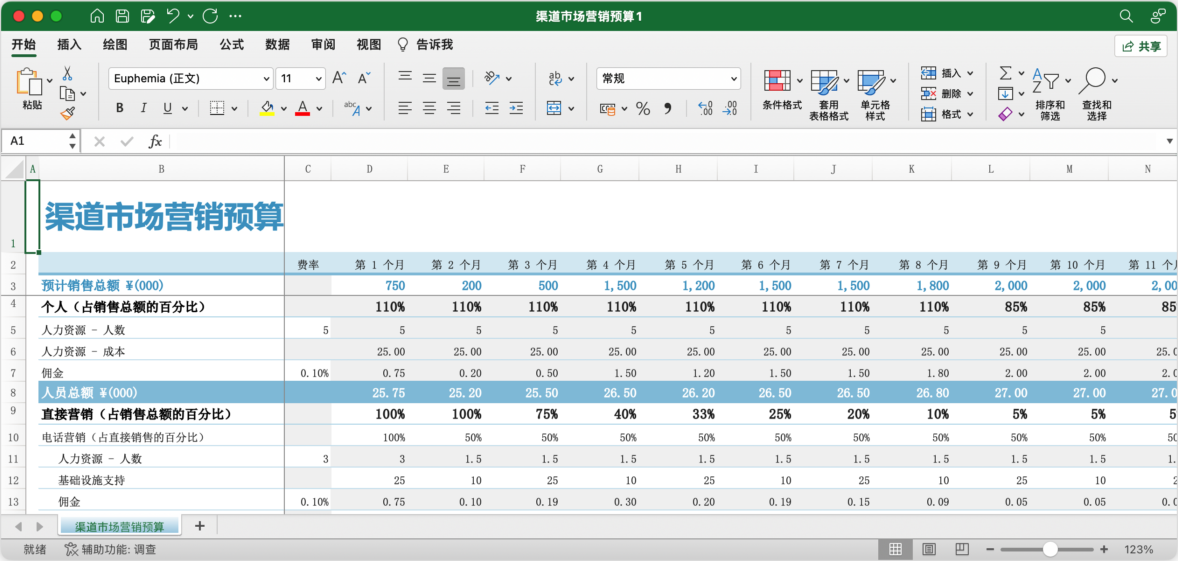1178x561 pixels.
Task: Open the search magnifier in title bar
Action: (1126, 16)
